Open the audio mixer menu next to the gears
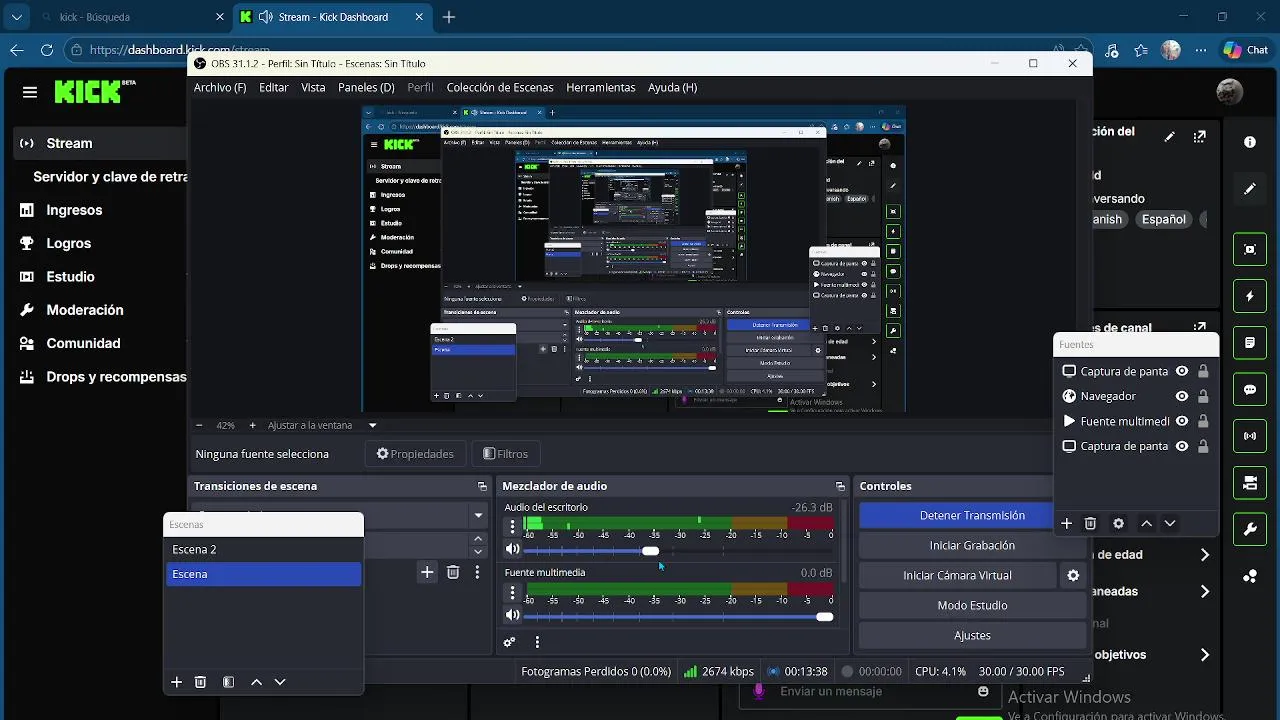Image resolution: width=1280 pixels, height=720 pixels. pos(537,642)
